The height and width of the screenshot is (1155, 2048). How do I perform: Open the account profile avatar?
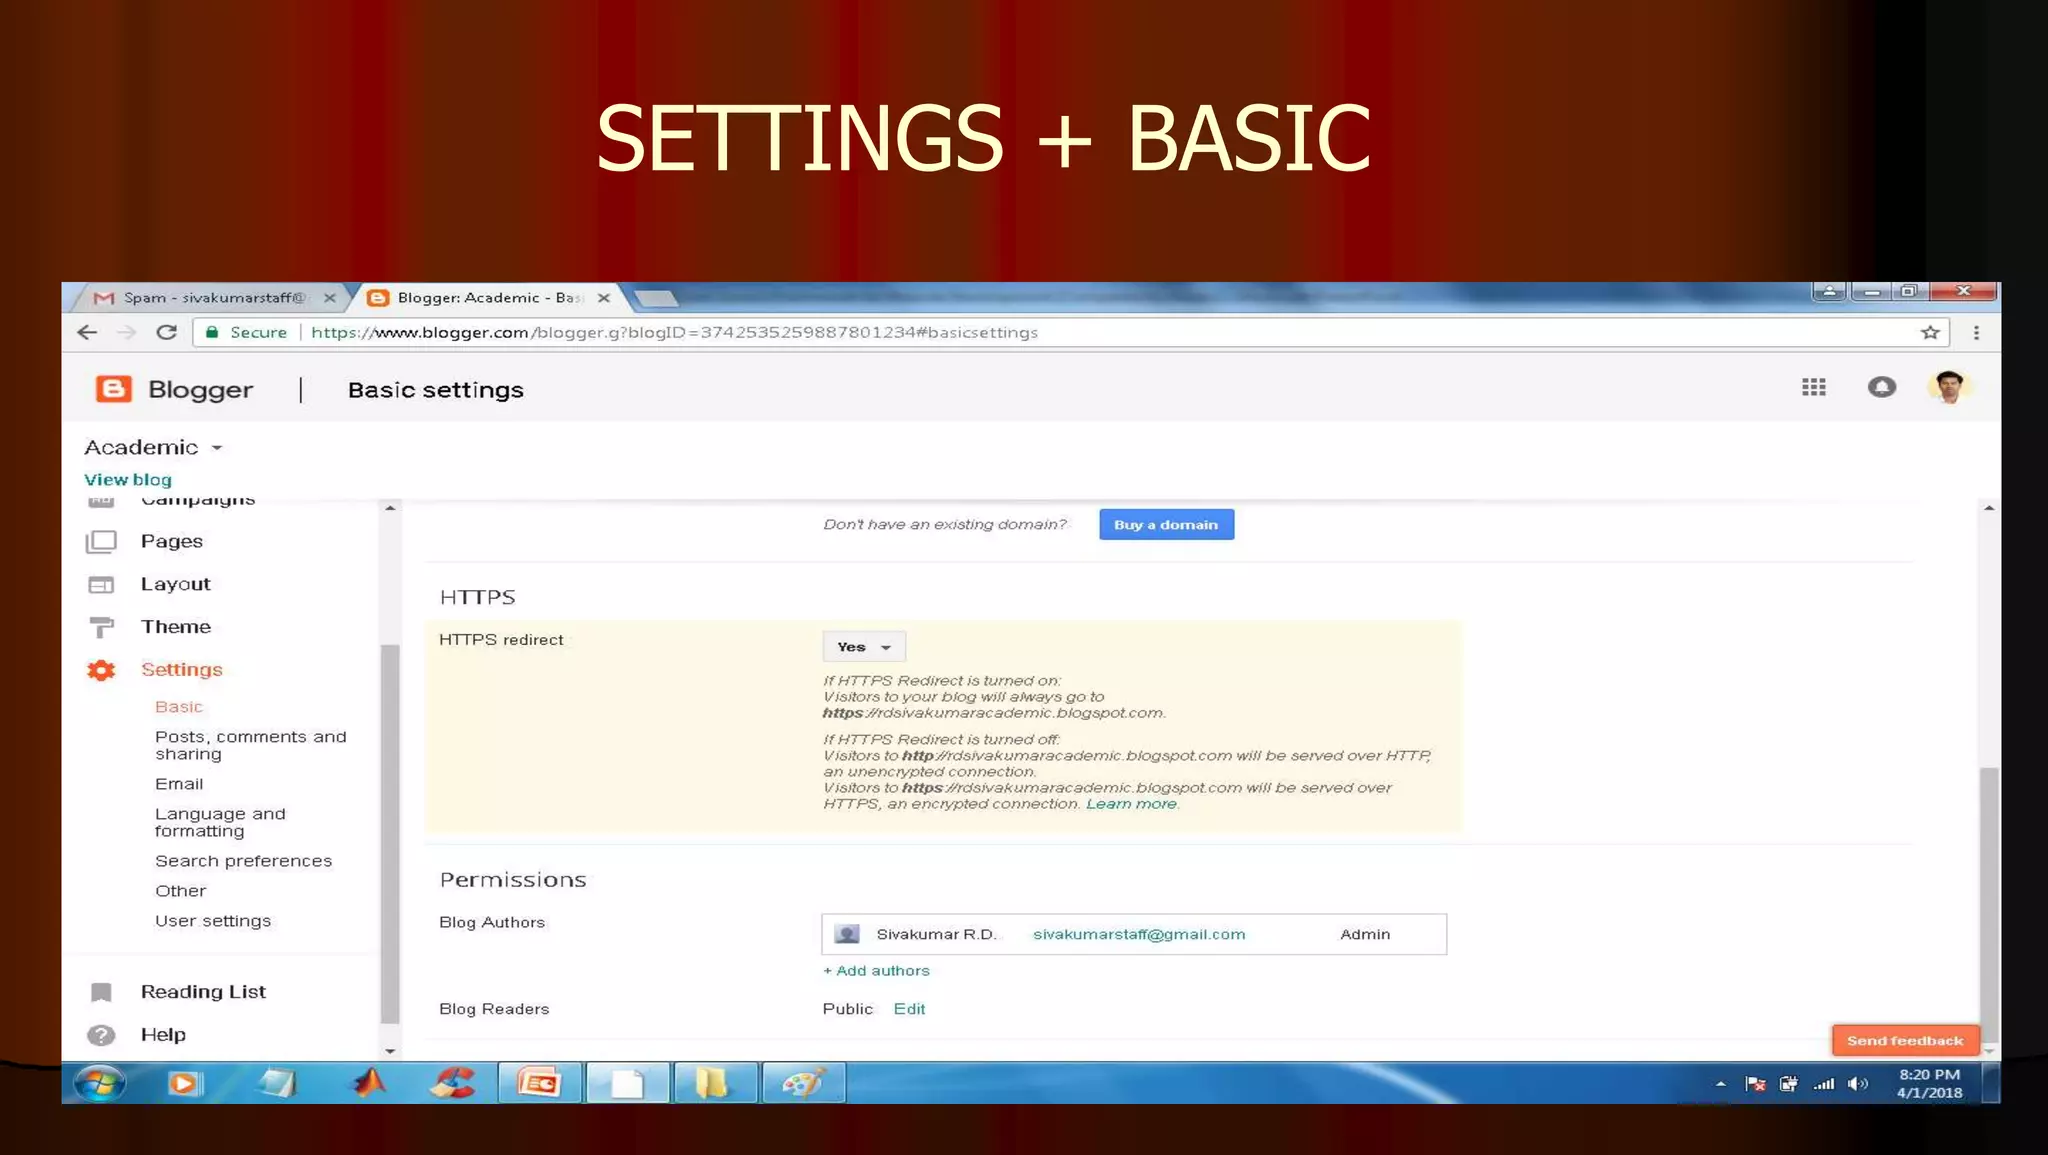click(x=1949, y=387)
